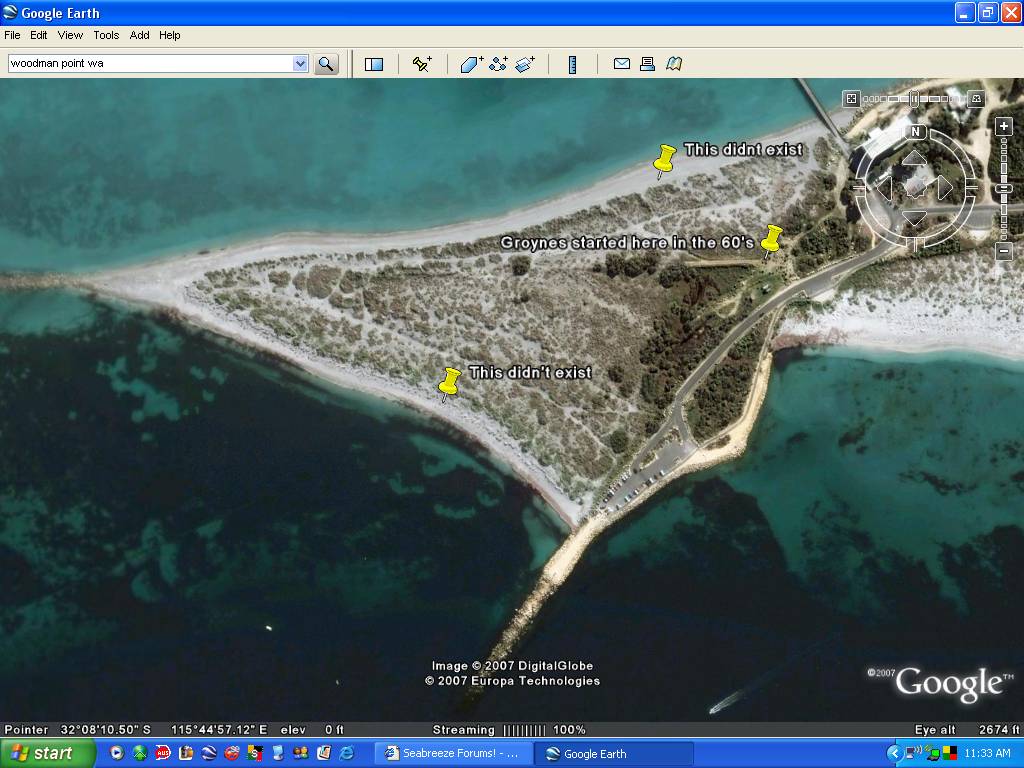Open the Add menu

pos(139,35)
